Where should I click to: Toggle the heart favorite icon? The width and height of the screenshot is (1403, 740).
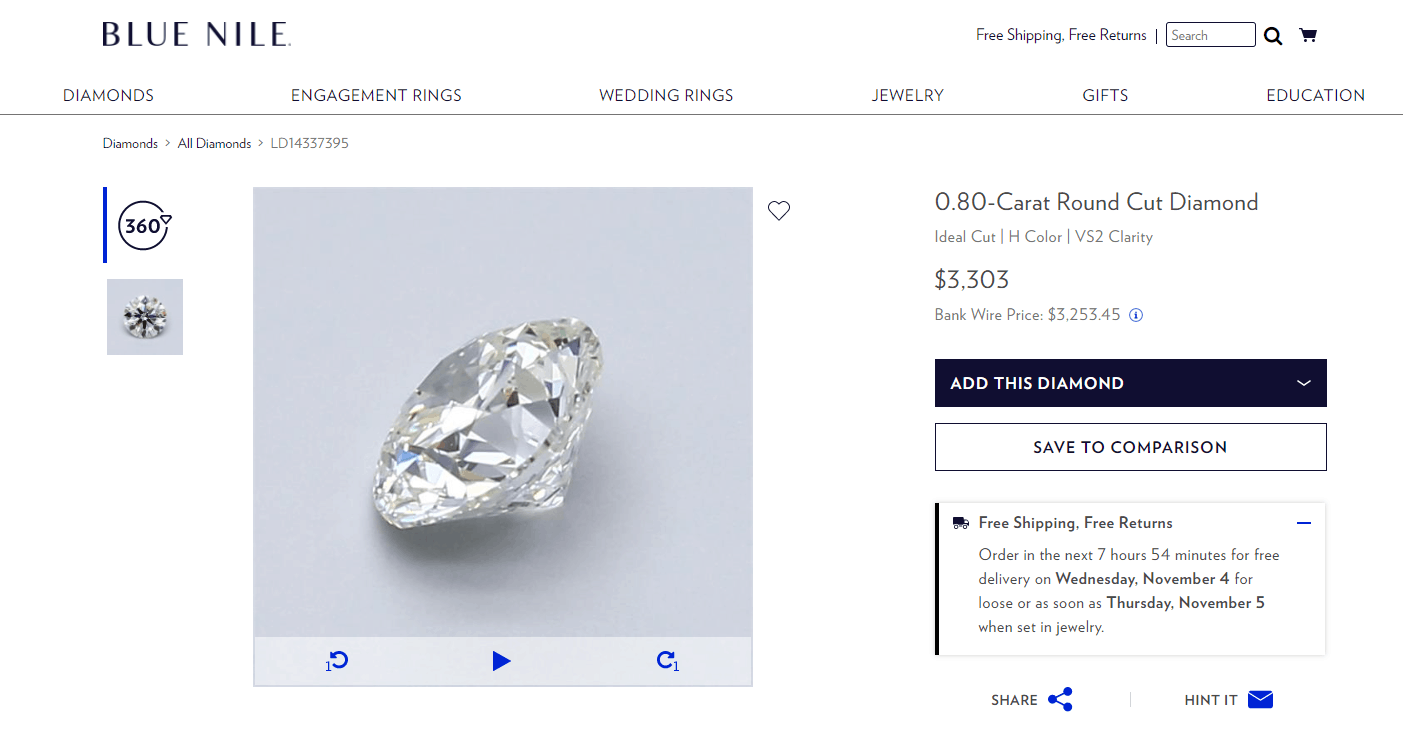click(779, 210)
